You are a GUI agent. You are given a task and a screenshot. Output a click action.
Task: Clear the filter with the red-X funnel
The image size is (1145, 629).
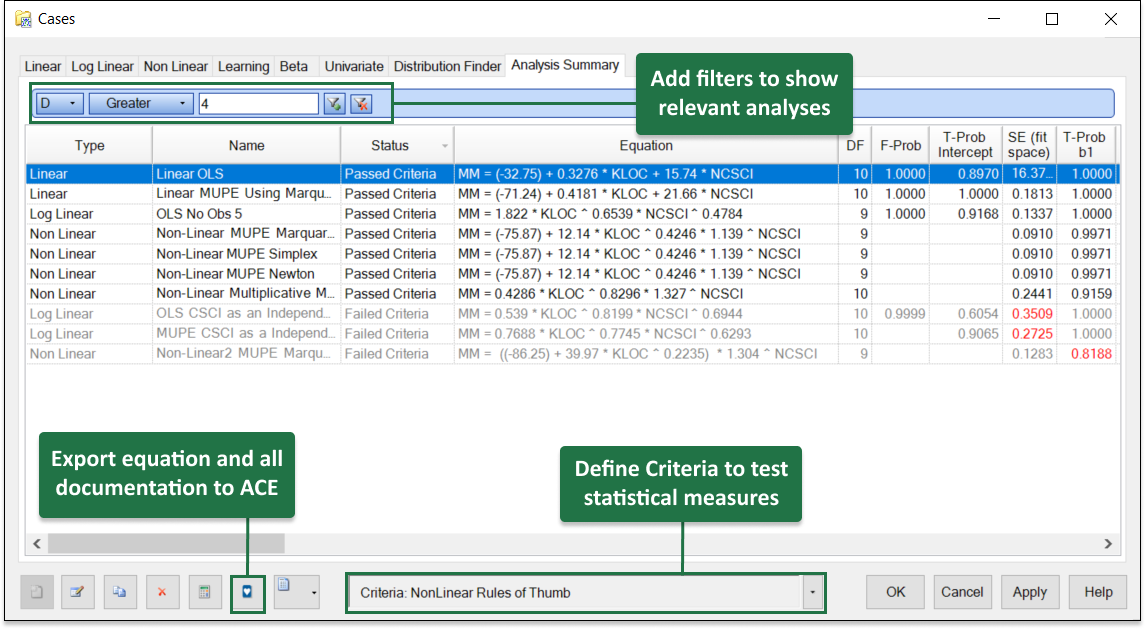pyautogui.click(x=361, y=104)
